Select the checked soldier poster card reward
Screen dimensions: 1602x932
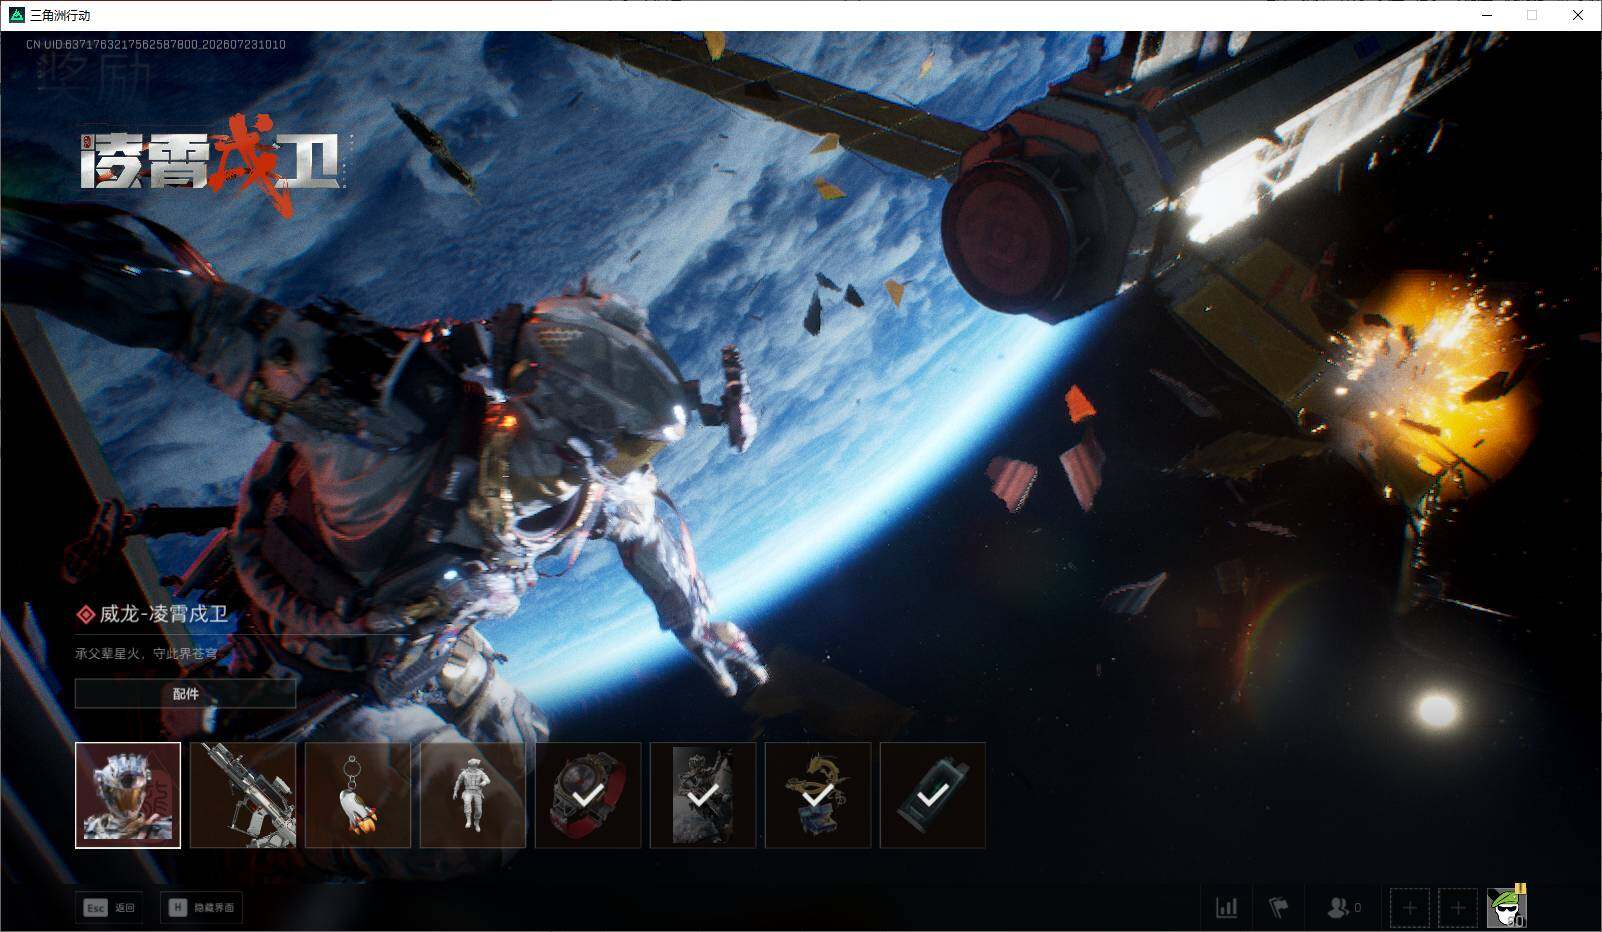(x=703, y=795)
